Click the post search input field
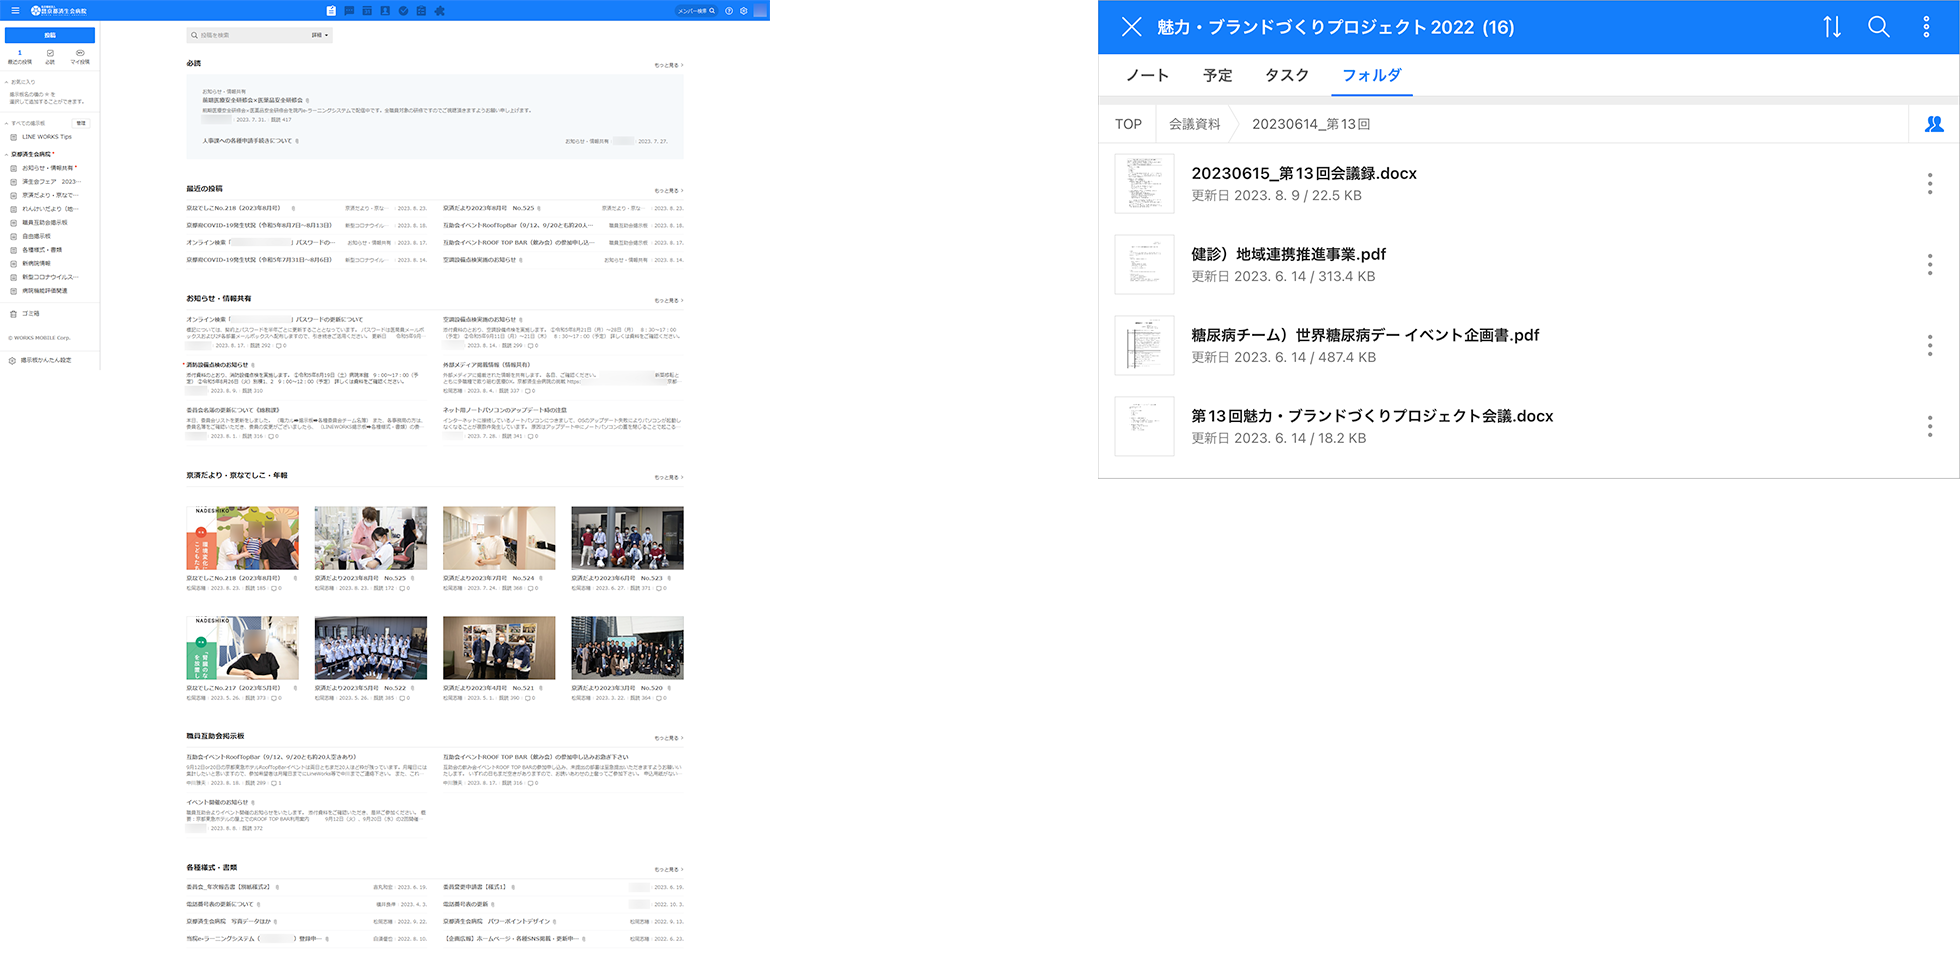This screenshot has height=980, width=1960. click(250, 35)
